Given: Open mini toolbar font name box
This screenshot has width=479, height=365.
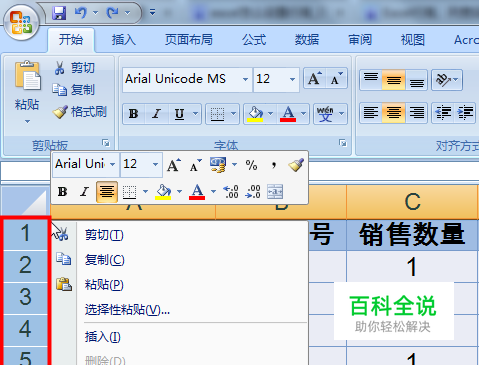Looking at the screenshot, I should pyautogui.click(x=86, y=164).
